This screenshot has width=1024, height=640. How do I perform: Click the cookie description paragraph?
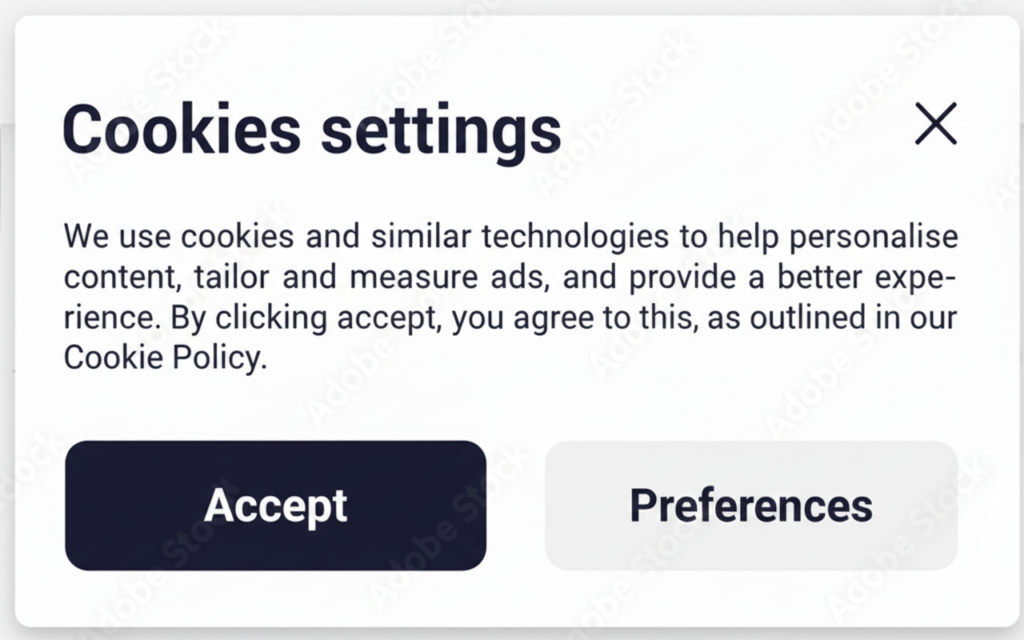coord(510,297)
